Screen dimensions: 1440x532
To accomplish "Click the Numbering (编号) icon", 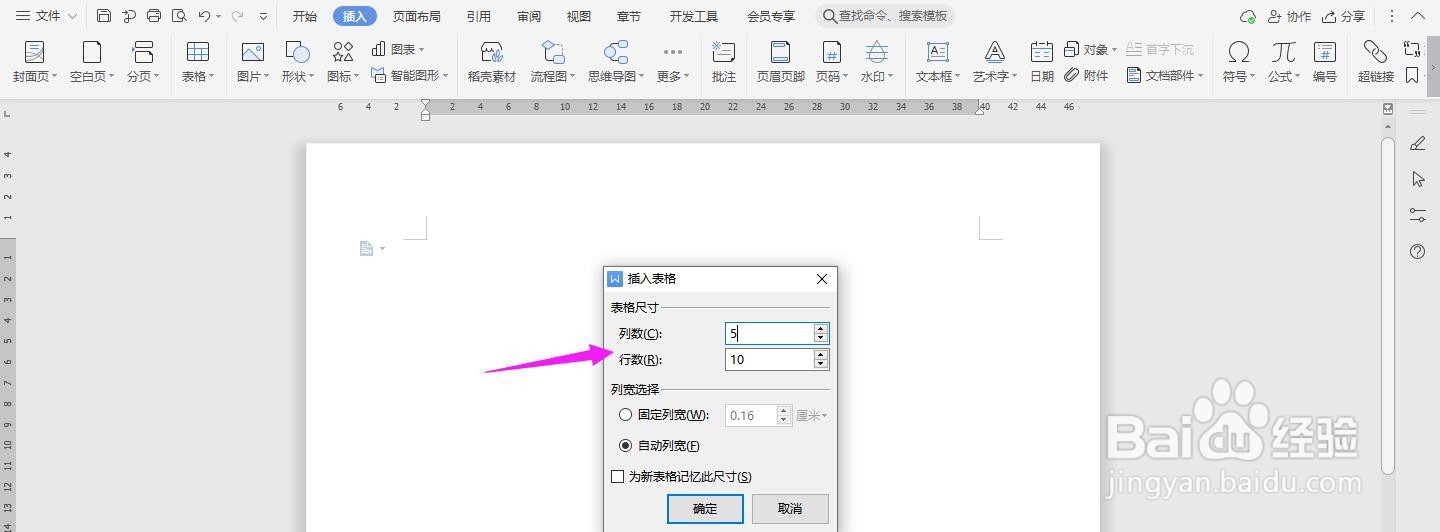I will 1325,52.
